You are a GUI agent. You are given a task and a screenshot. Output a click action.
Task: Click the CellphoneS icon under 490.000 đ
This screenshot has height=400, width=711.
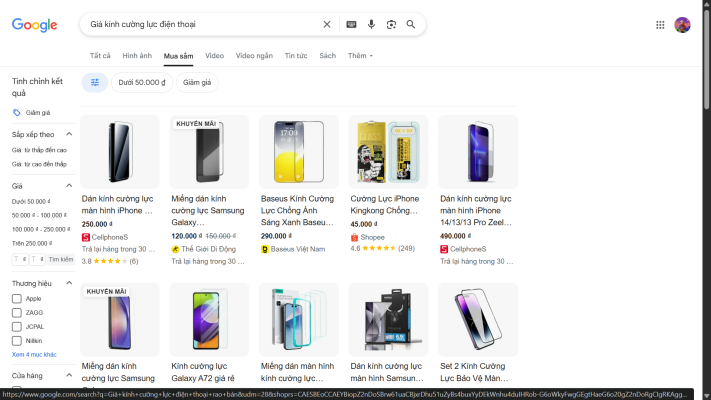point(444,249)
